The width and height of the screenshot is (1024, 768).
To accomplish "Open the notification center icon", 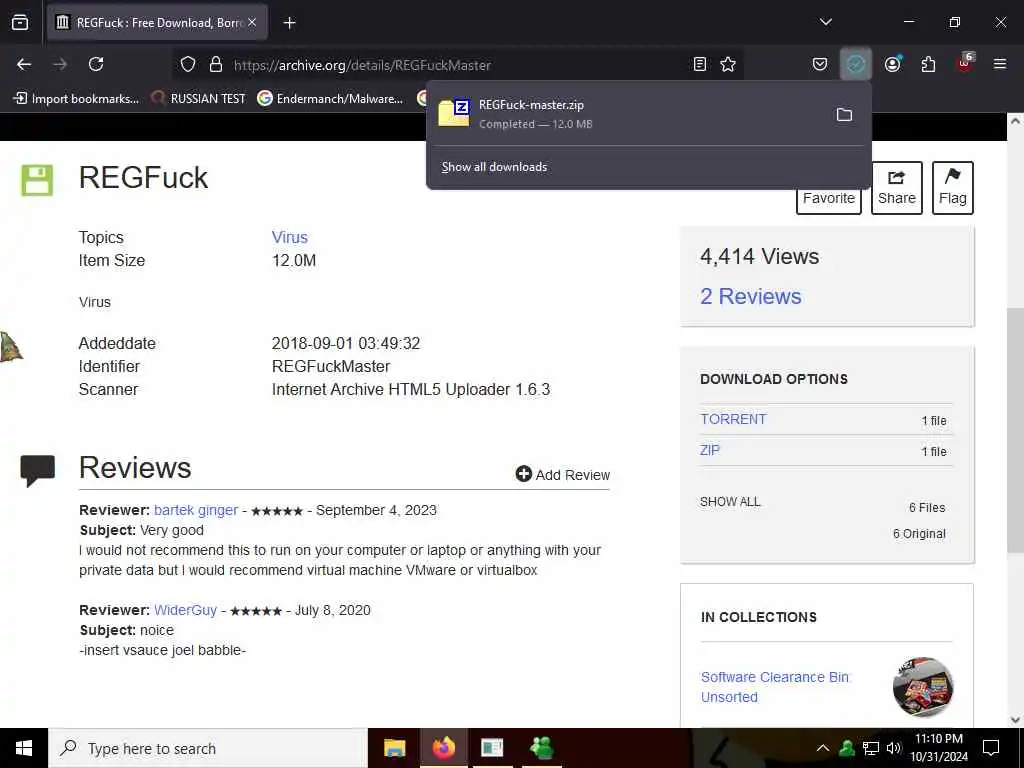I will (991, 748).
